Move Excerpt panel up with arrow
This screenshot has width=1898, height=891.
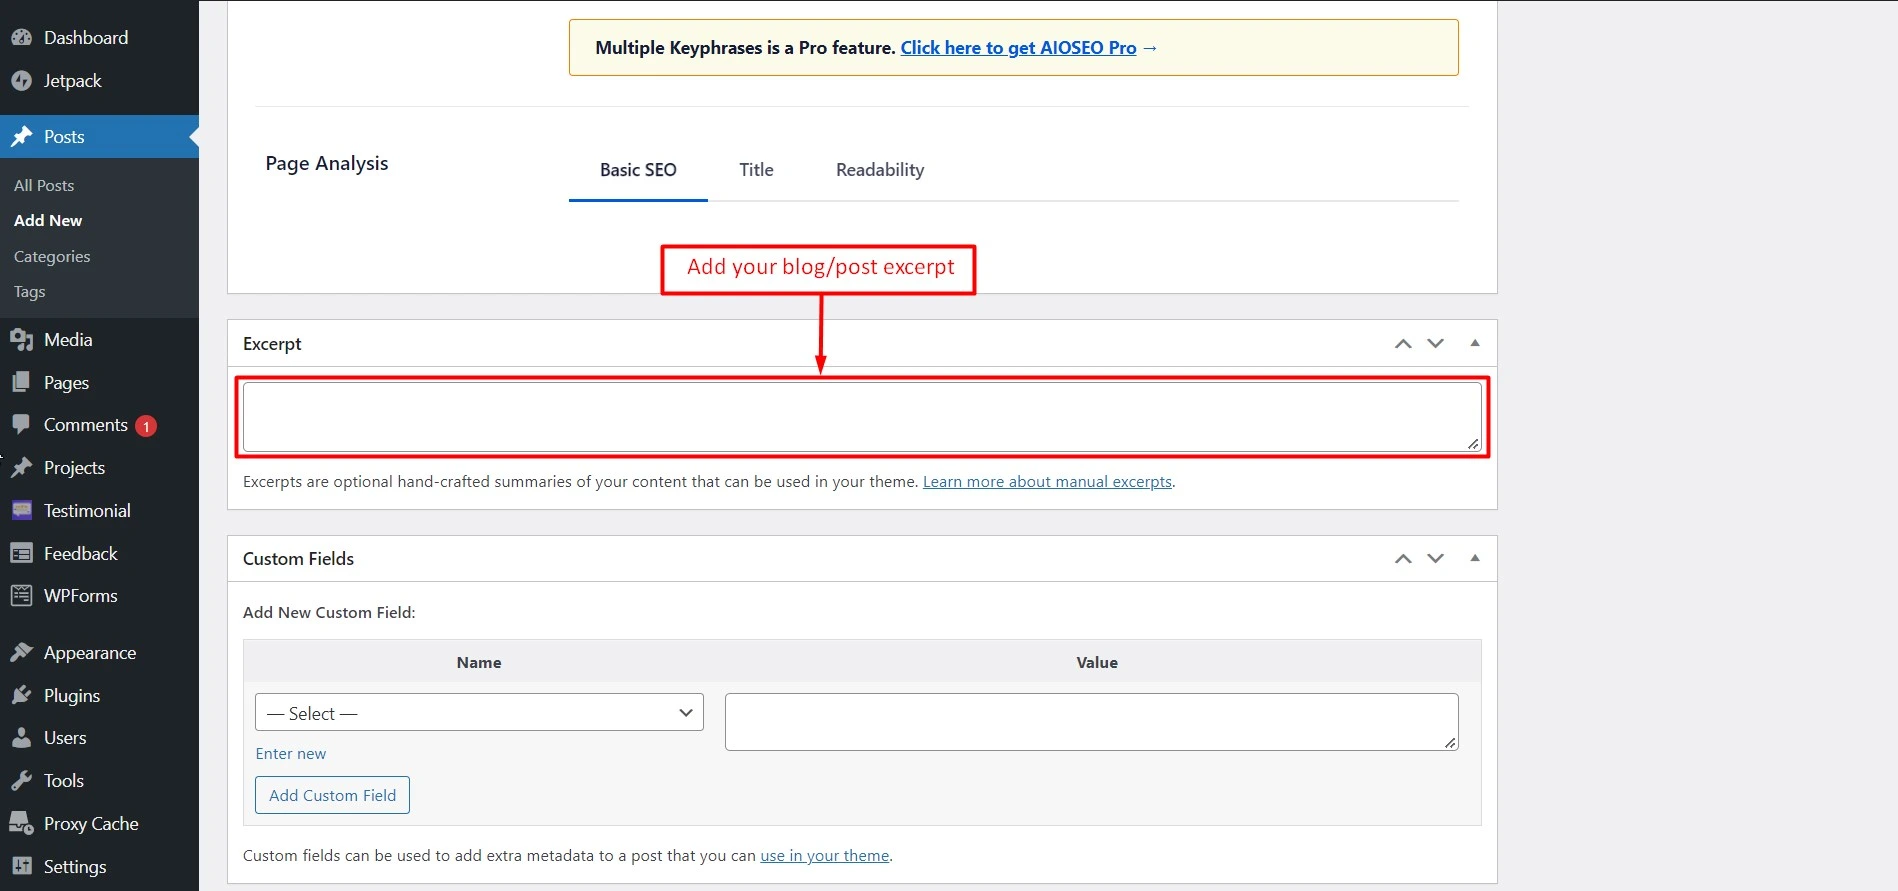point(1403,344)
